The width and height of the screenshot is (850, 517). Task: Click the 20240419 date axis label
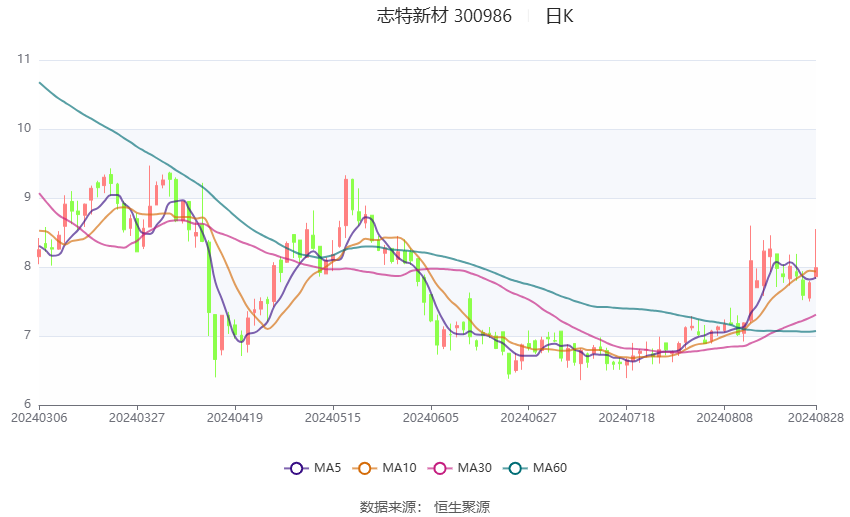235,418
